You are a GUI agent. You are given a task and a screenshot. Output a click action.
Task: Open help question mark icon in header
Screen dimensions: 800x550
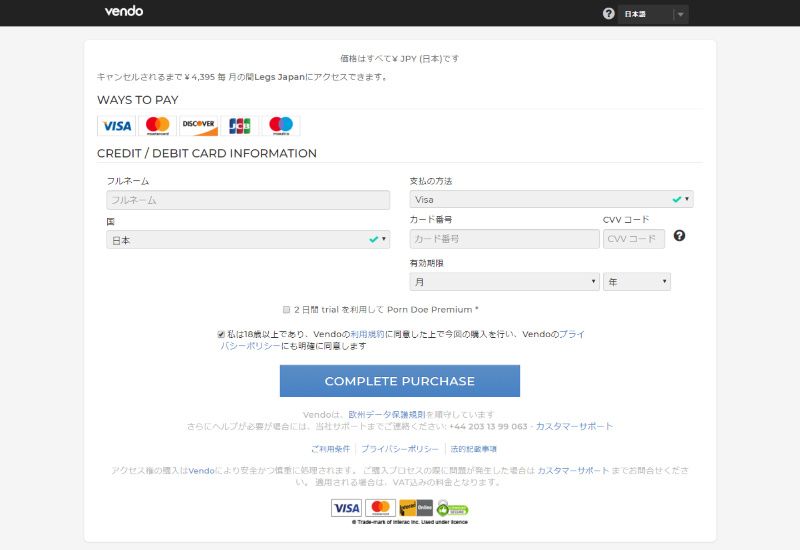coord(608,14)
